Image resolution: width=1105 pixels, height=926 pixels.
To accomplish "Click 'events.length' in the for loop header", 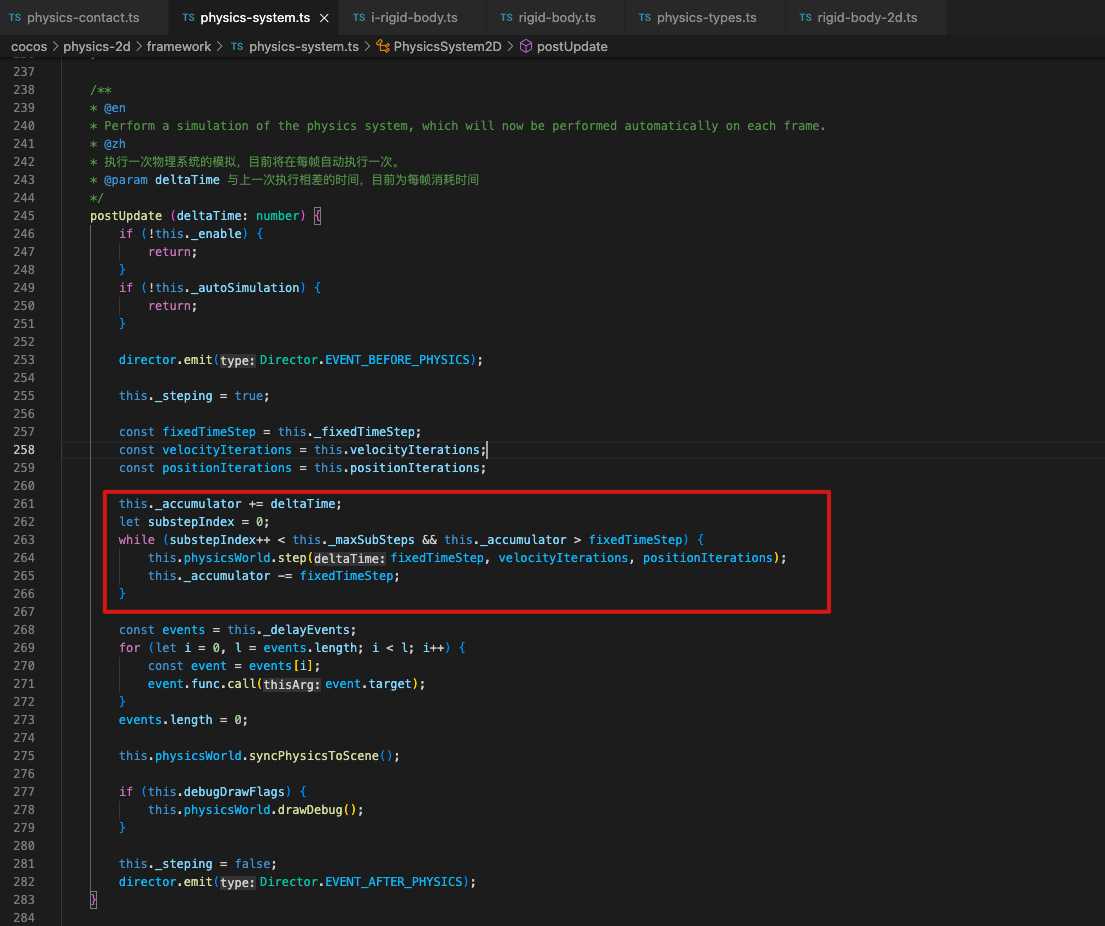I will tap(310, 648).
